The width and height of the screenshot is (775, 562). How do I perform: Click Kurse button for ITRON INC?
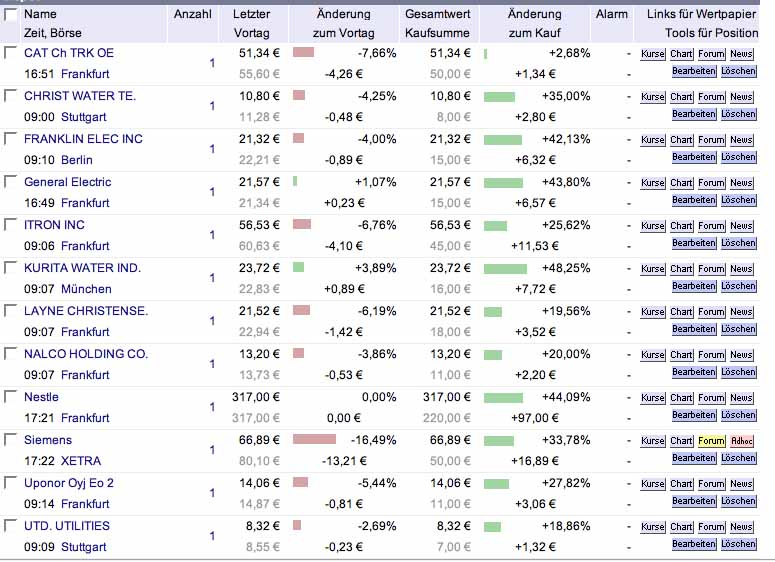point(653,226)
